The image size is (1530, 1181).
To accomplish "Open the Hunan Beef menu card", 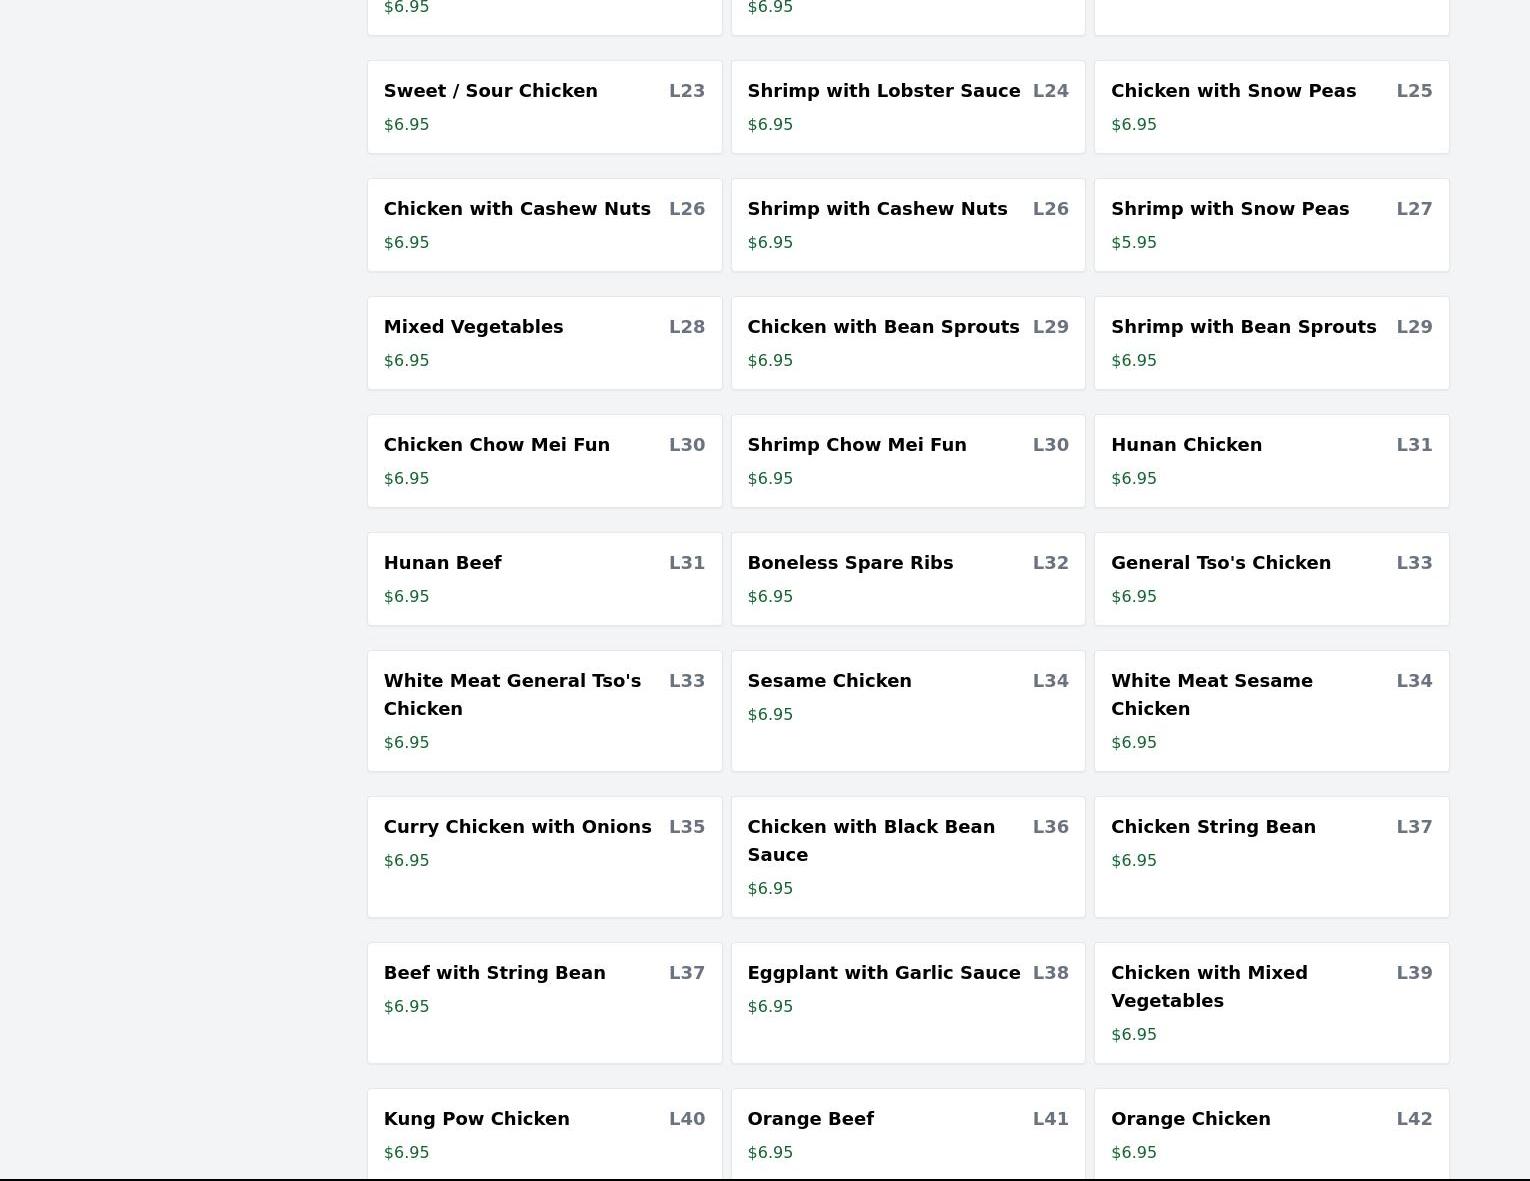I will 544,579.
